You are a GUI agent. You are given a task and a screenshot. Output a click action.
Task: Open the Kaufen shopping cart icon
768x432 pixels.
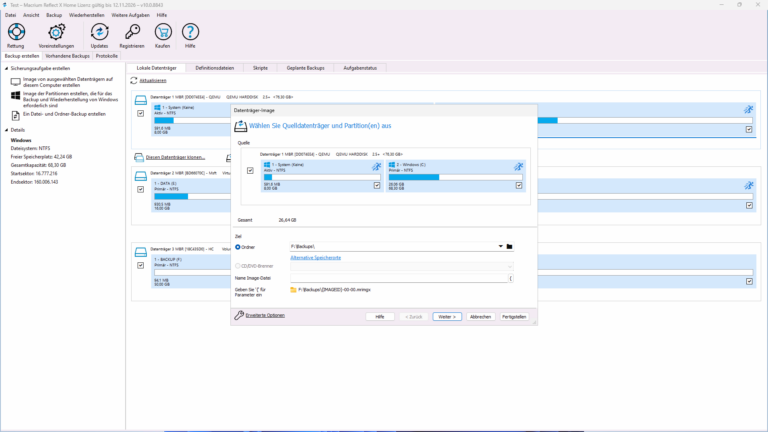163,32
